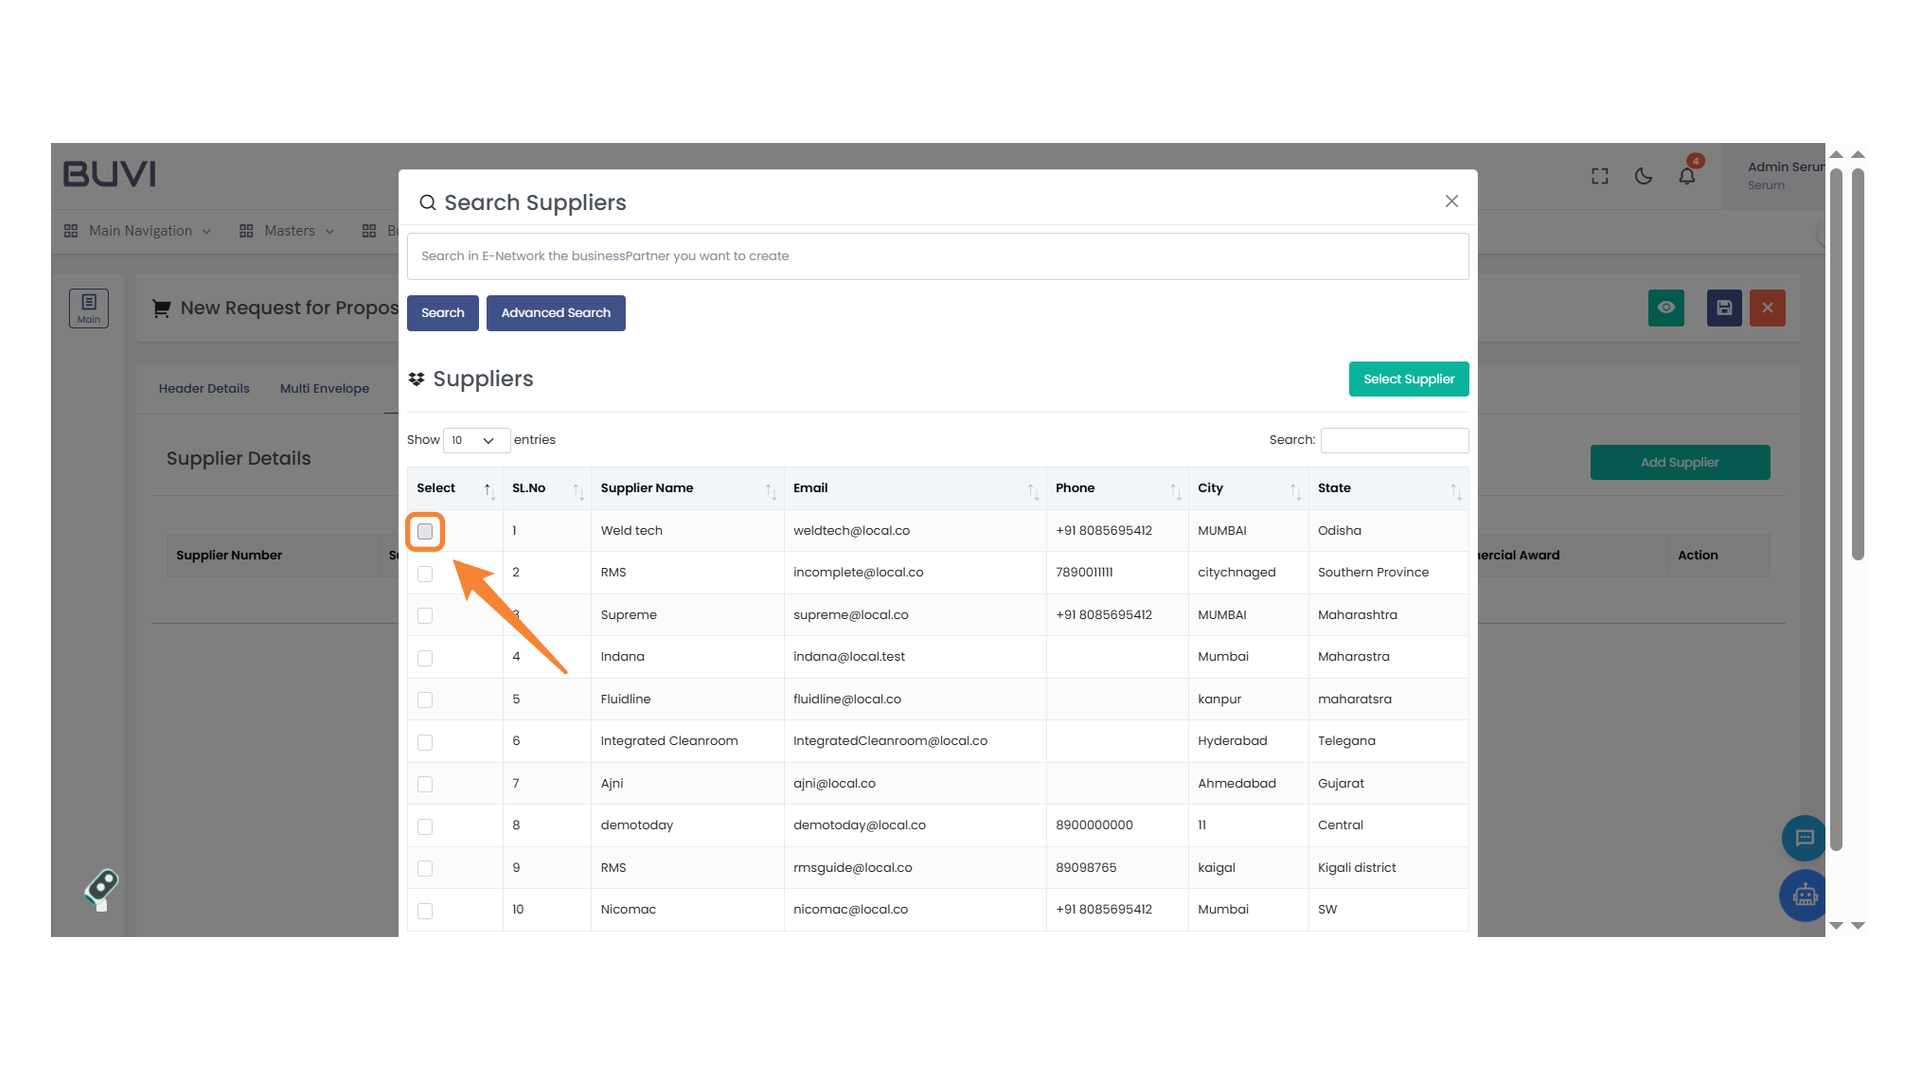Open the chat bubble icon at bottom right

tap(1804, 838)
